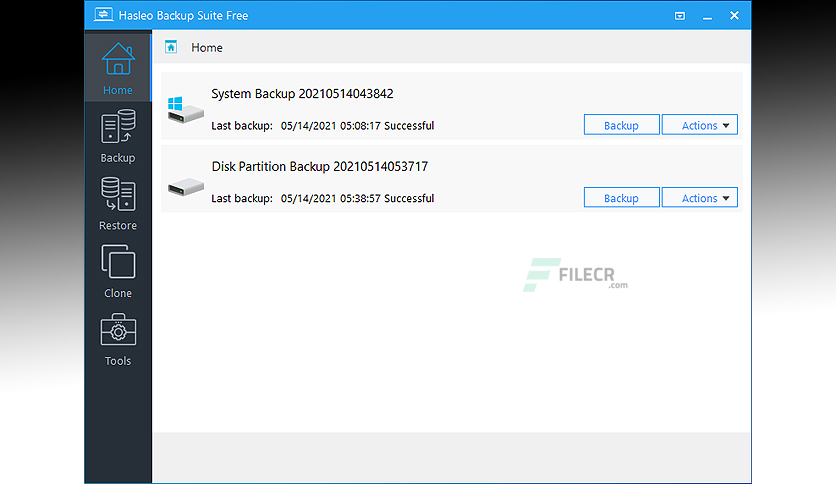Minimize the Hasleo Backup Suite window
This screenshot has width=836, height=484.
(706, 16)
